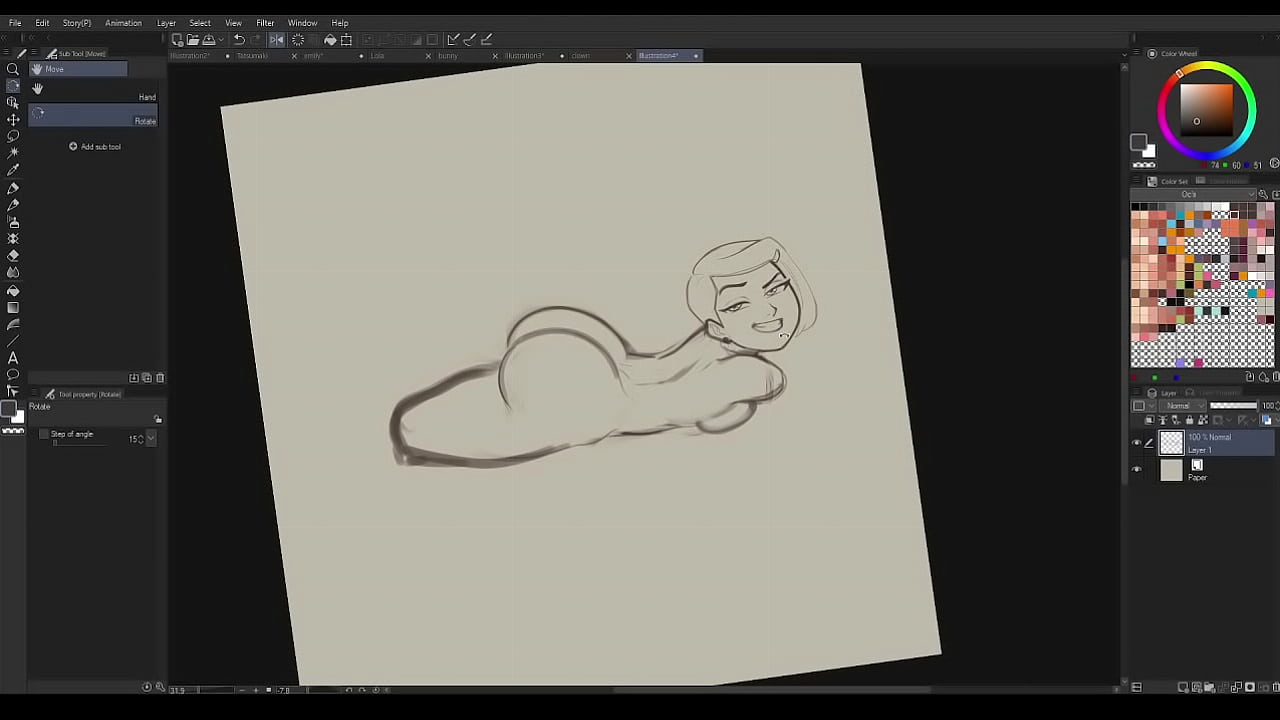The image size is (1280, 720).
Task: Open the Filter menu
Action: tap(265, 23)
